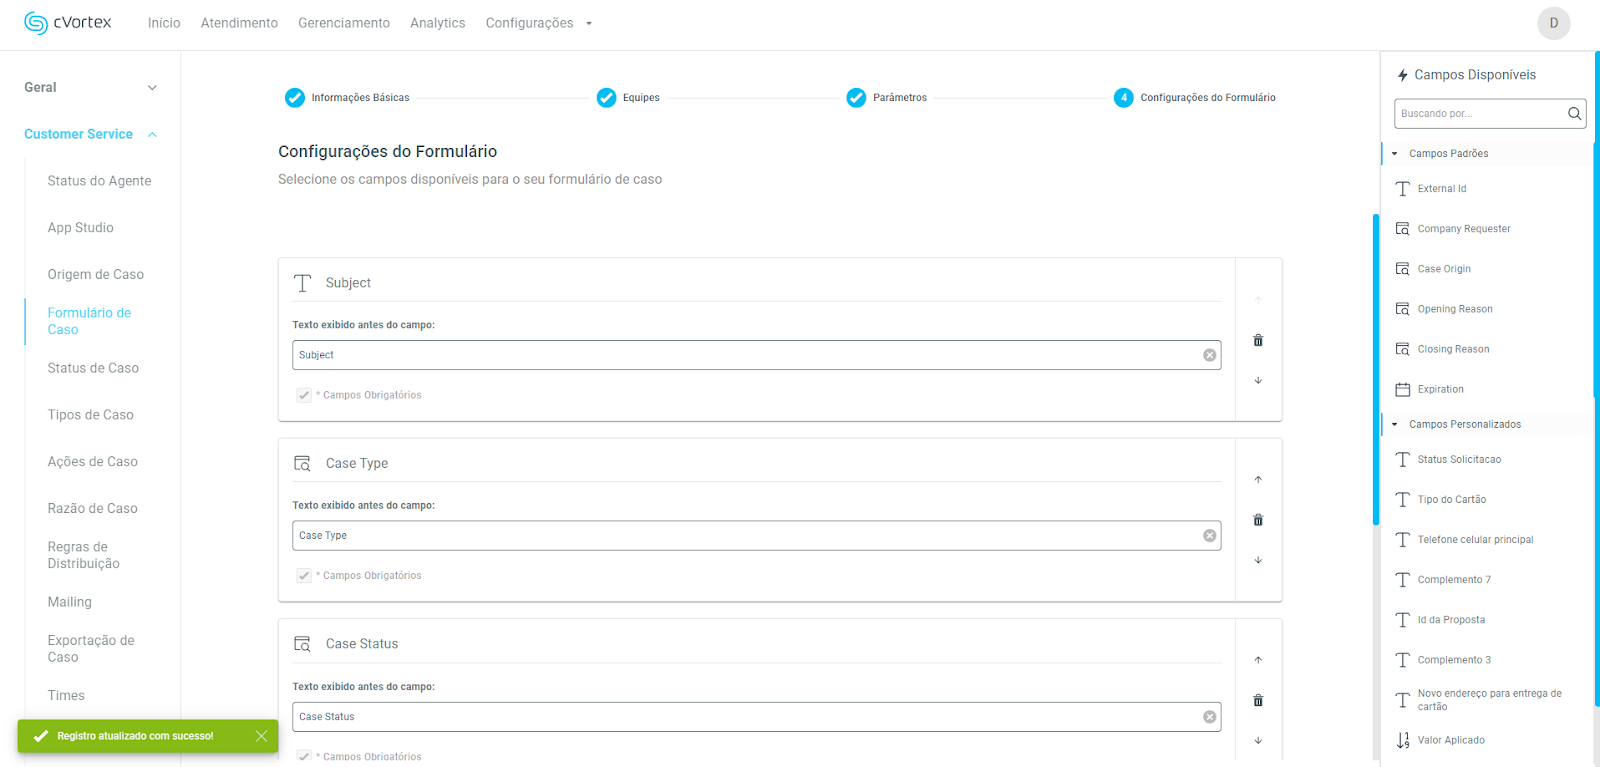The height and width of the screenshot is (767, 1600).
Task: Move the Subject field down
Action: click(1258, 380)
